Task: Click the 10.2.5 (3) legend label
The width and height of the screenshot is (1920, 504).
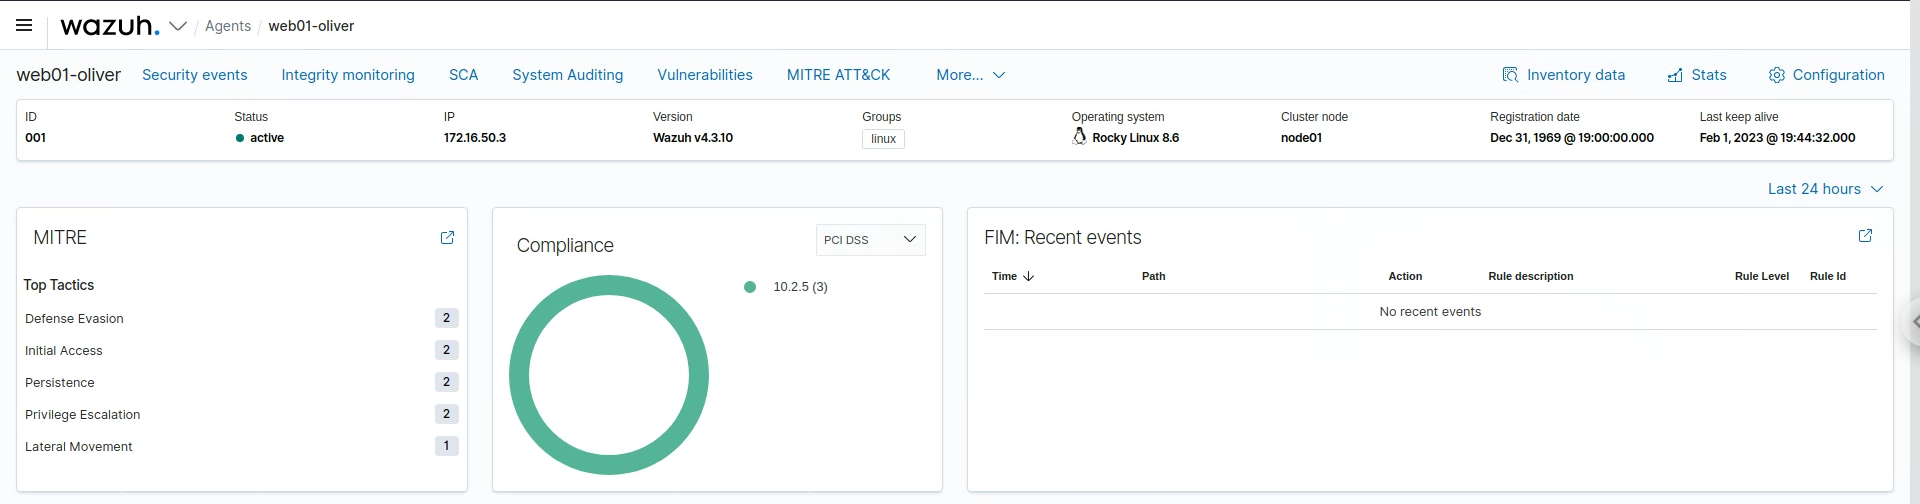Action: (x=800, y=287)
